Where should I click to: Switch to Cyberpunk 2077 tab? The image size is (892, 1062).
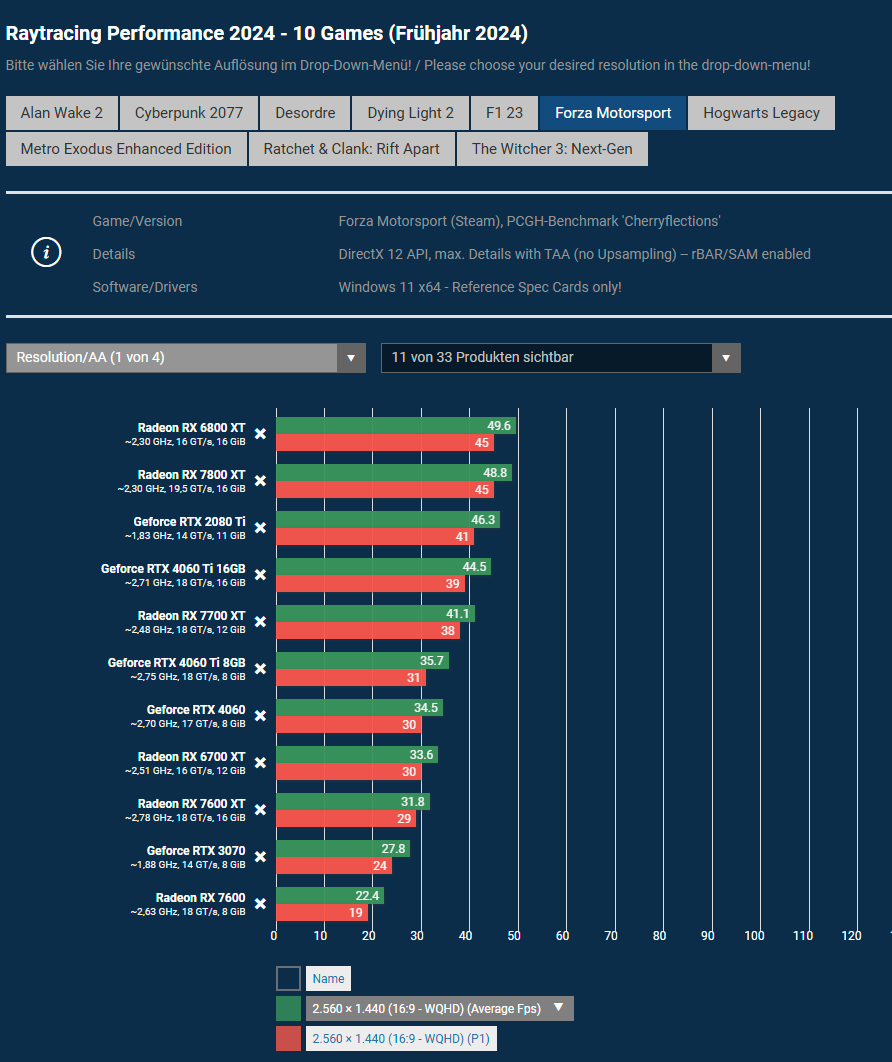(x=189, y=112)
